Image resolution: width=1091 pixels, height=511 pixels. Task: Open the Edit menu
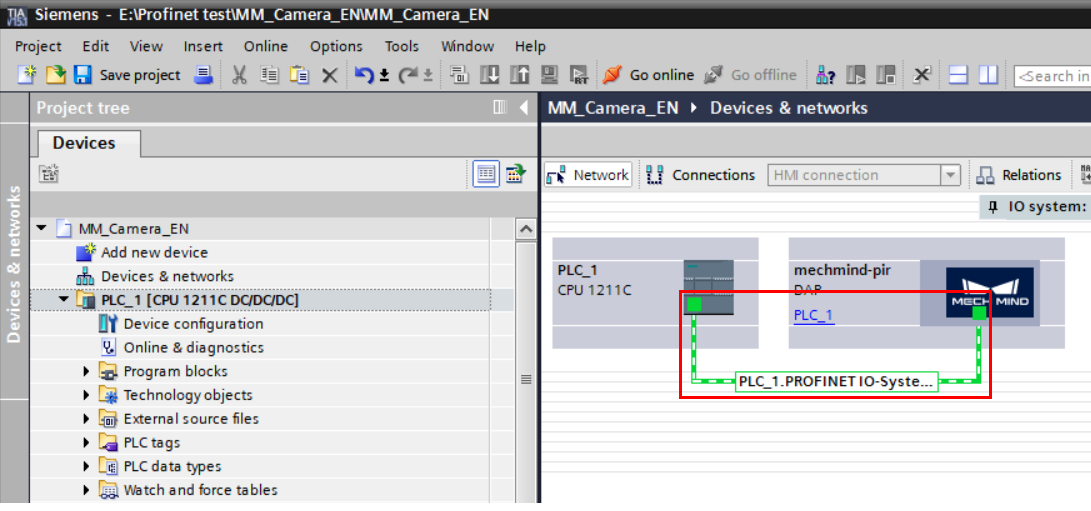(x=95, y=47)
